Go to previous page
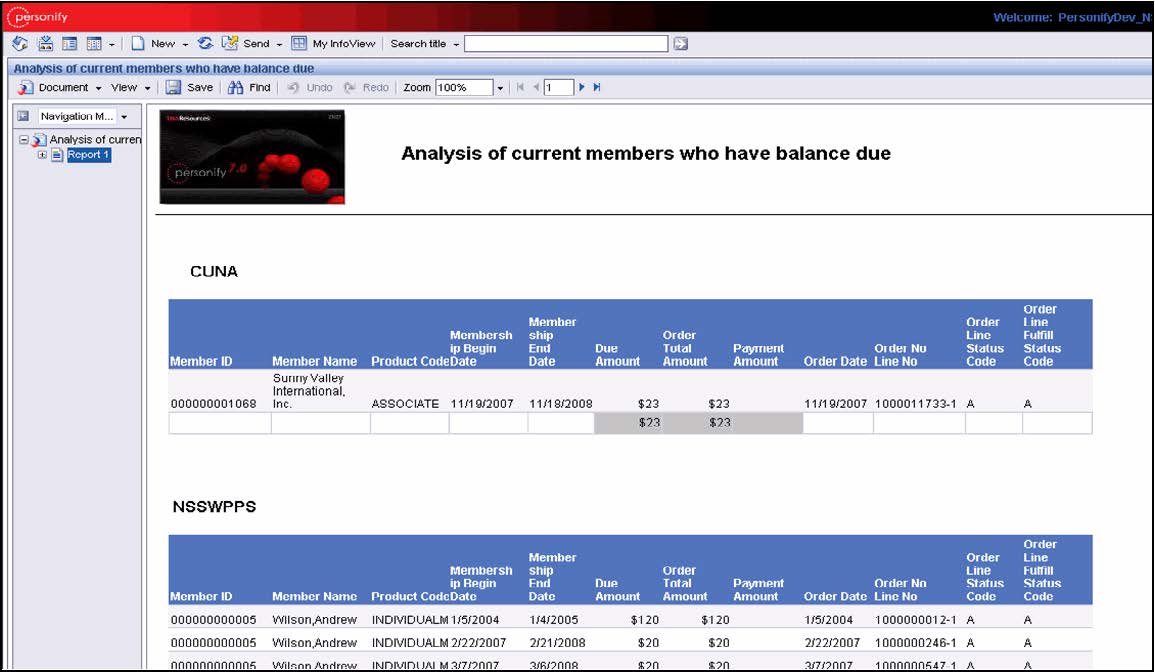This screenshot has width=1155, height=672. pyautogui.click(x=536, y=87)
